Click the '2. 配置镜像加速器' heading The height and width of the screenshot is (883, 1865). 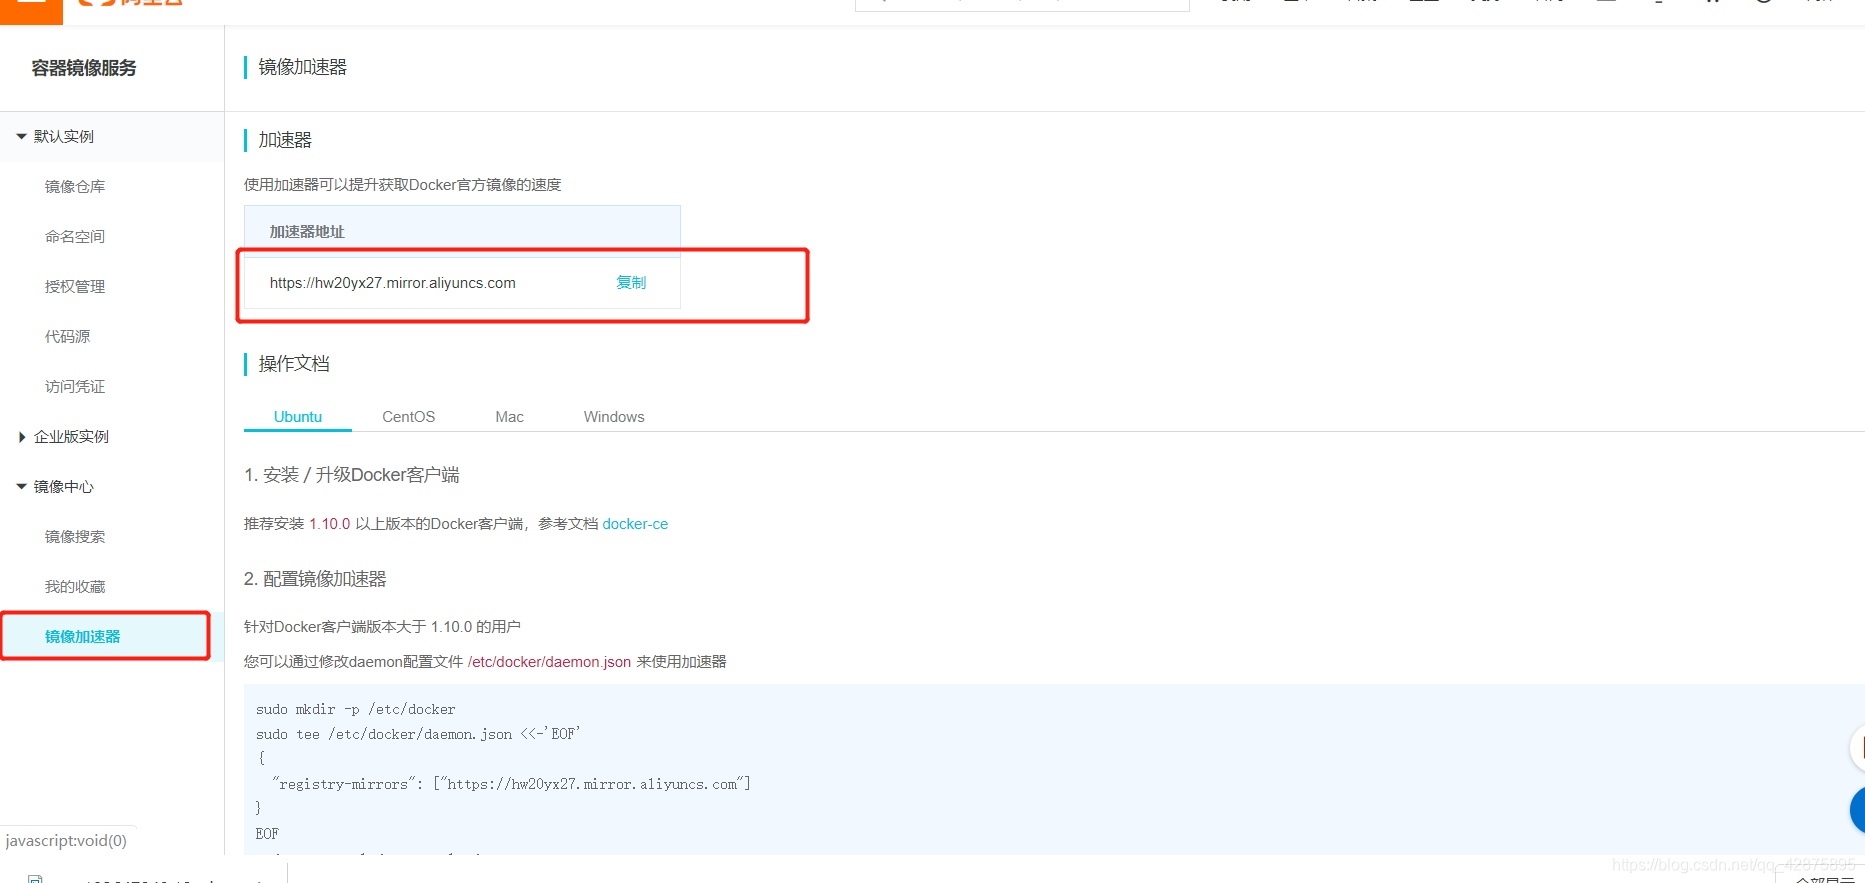click(x=315, y=579)
